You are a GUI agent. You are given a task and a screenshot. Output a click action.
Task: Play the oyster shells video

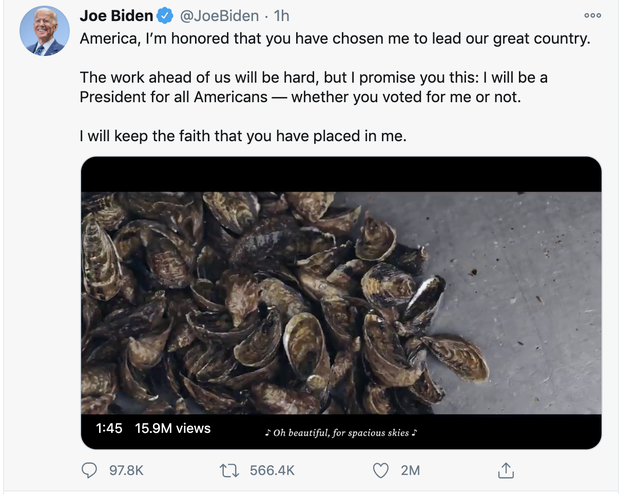[341, 300]
